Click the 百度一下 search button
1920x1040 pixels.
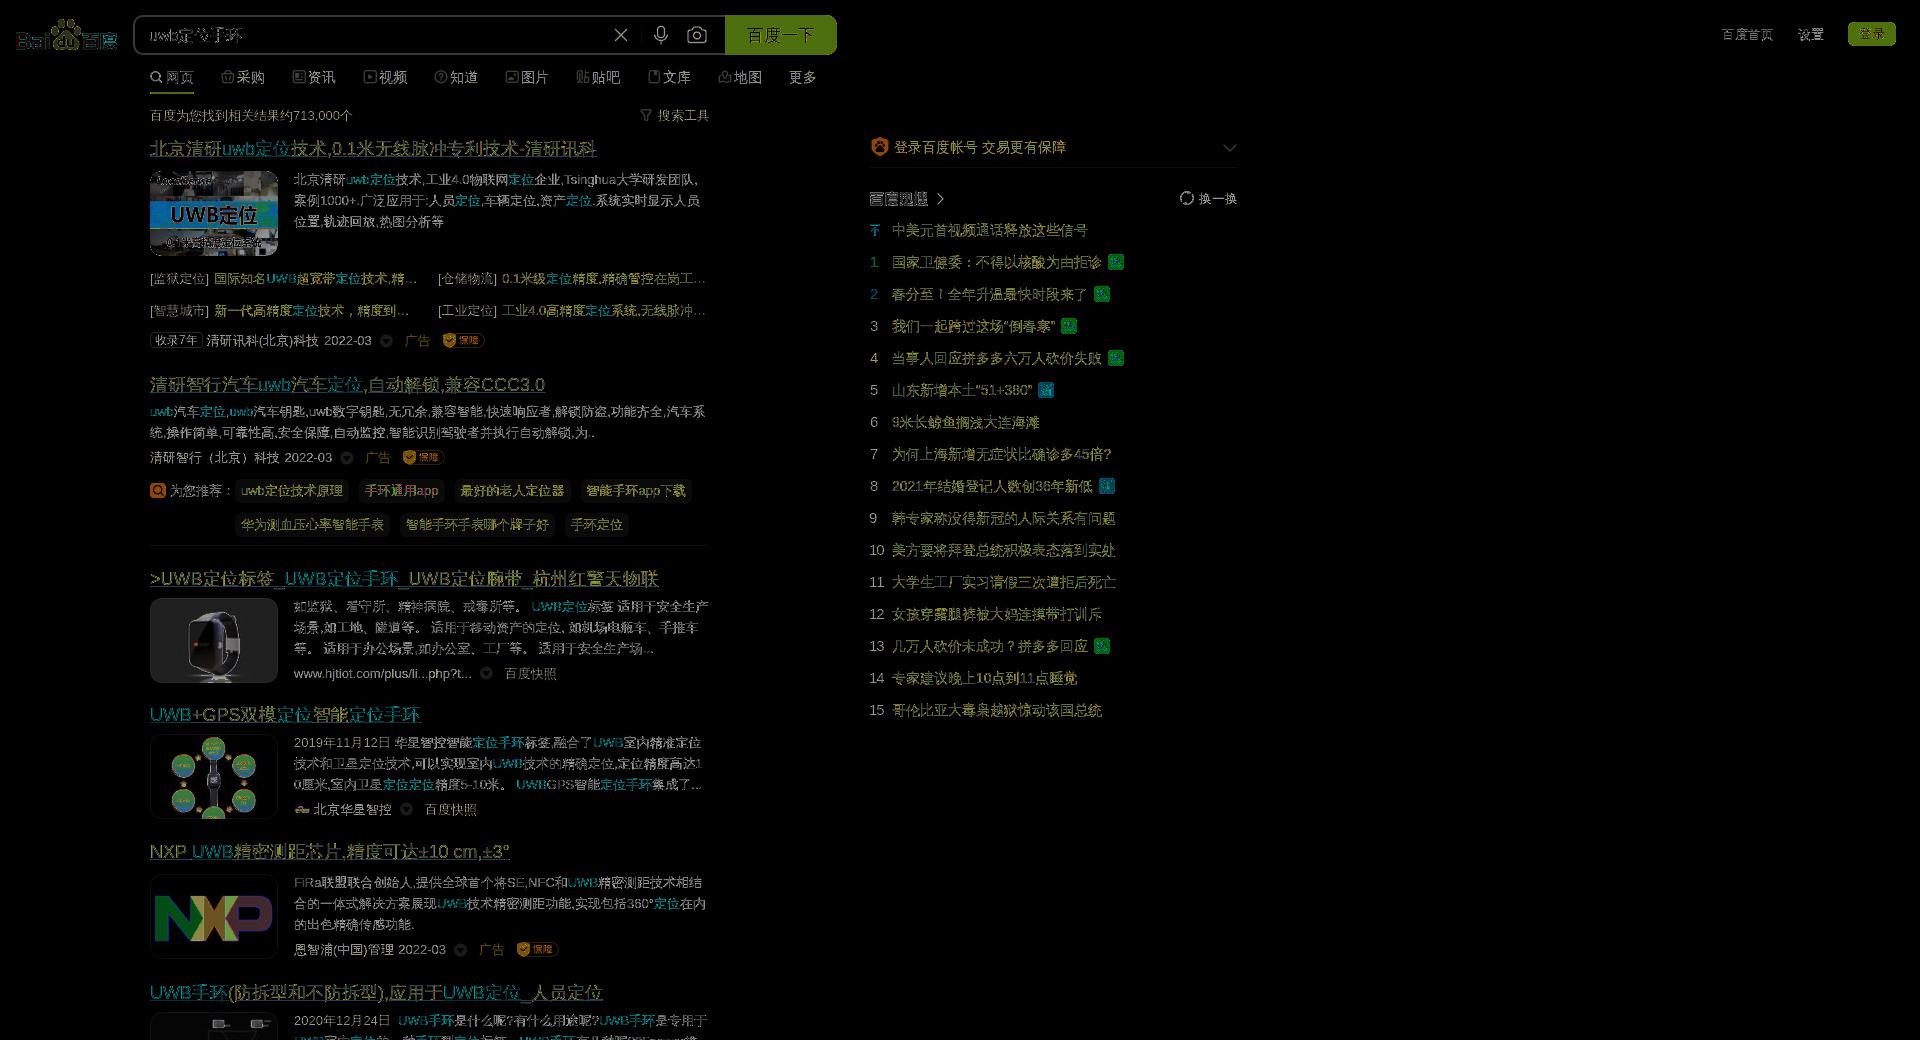tap(780, 35)
